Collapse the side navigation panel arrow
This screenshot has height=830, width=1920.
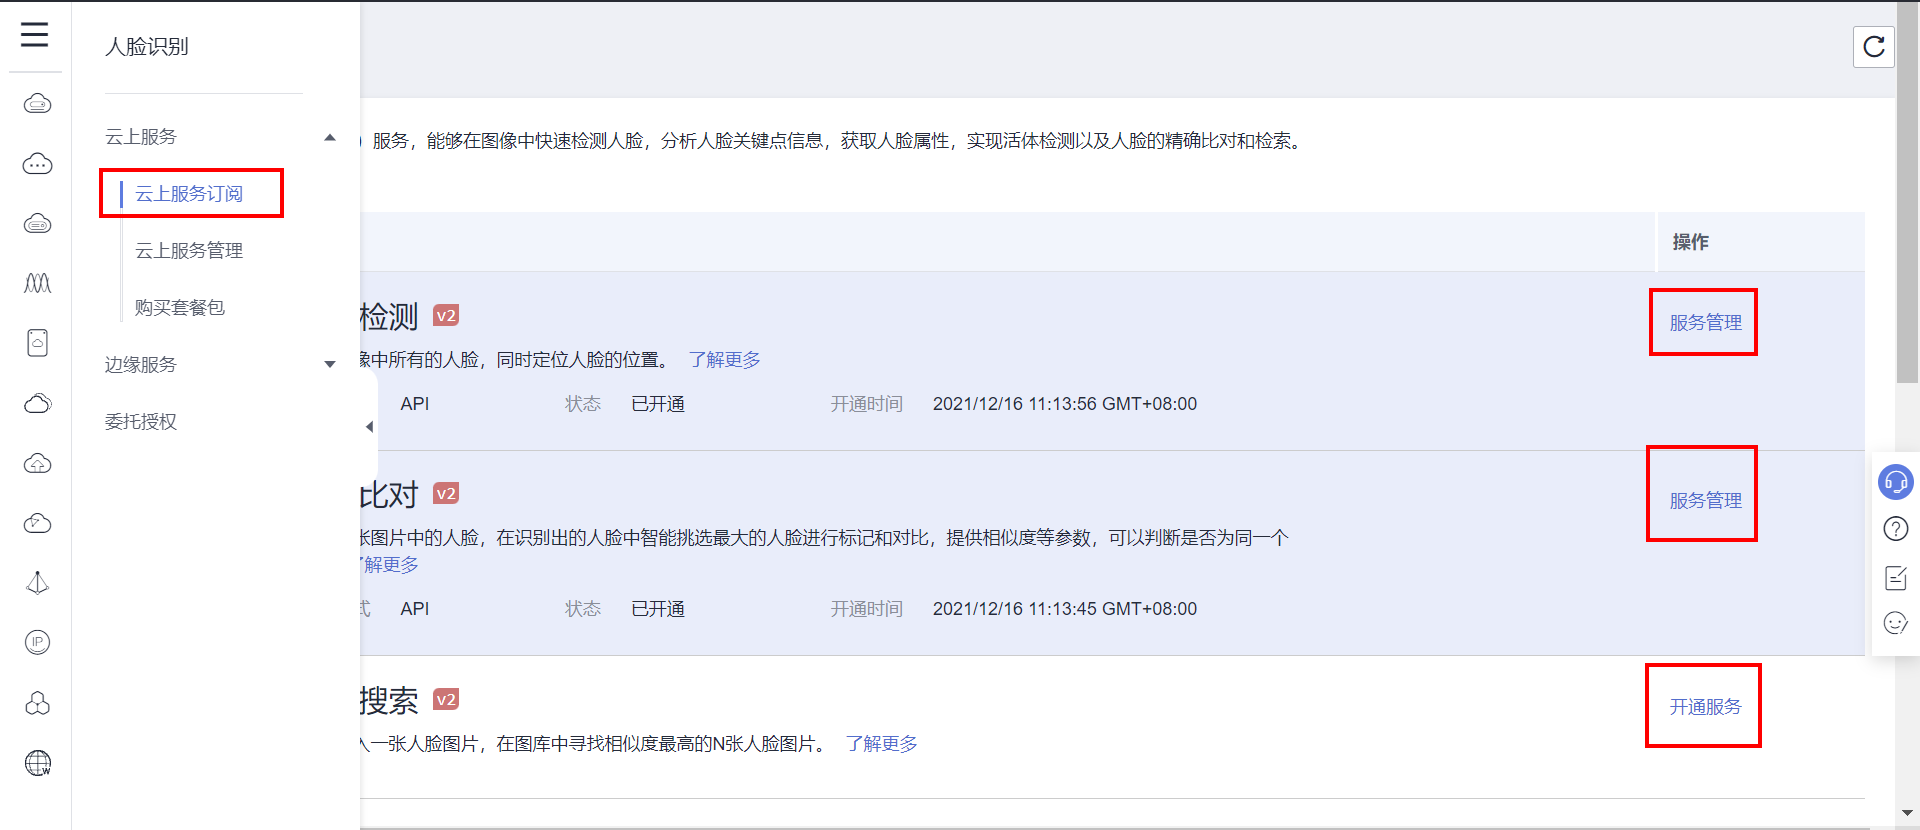coord(369,427)
